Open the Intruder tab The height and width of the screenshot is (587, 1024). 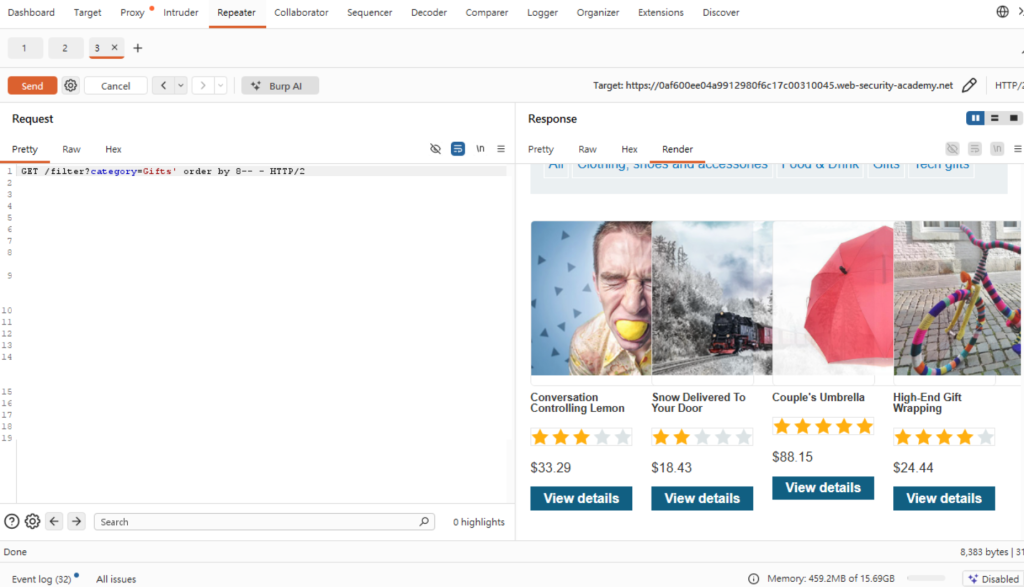[x=181, y=12]
